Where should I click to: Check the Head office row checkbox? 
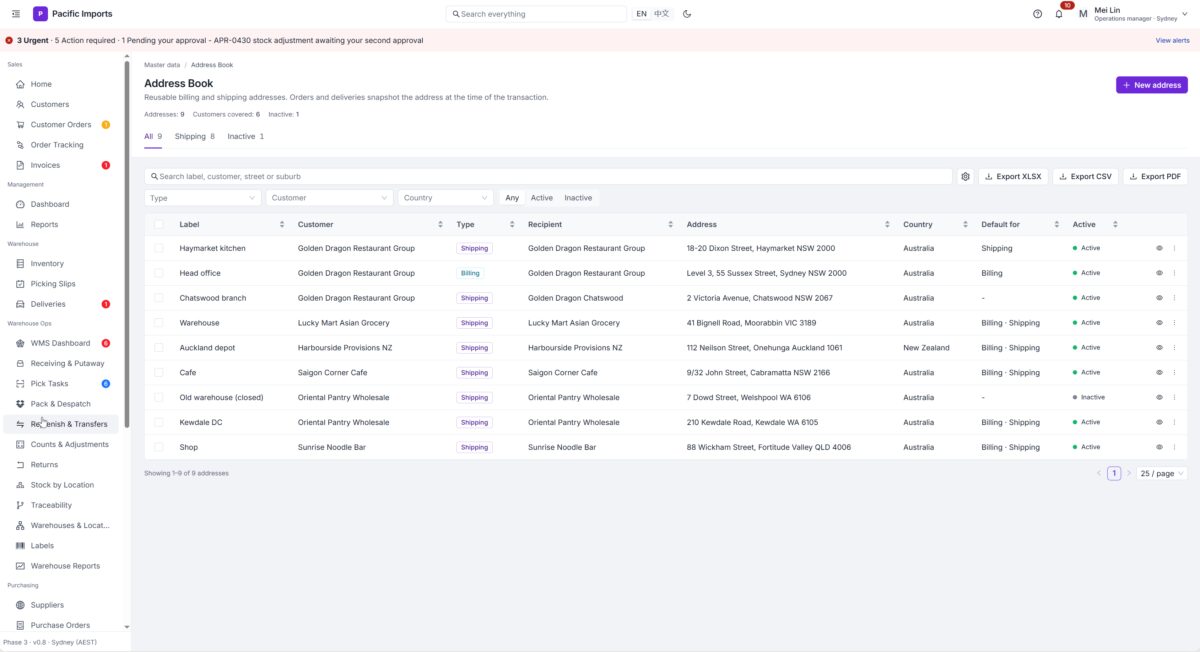[x=159, y=273]
